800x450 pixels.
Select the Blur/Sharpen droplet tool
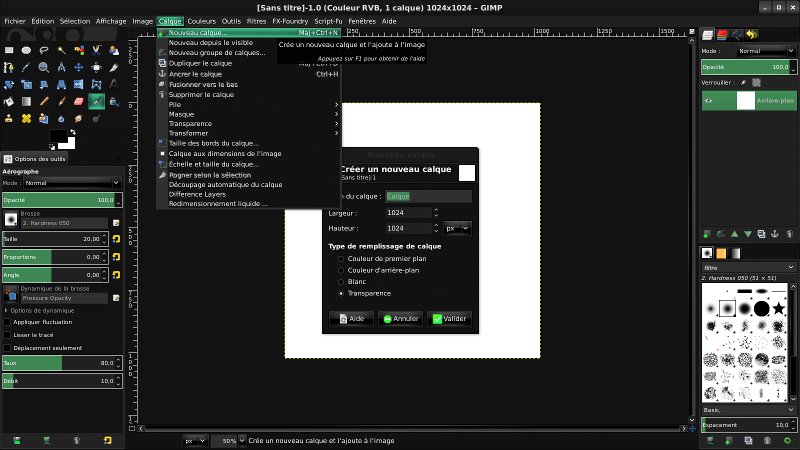click(61, 118)
